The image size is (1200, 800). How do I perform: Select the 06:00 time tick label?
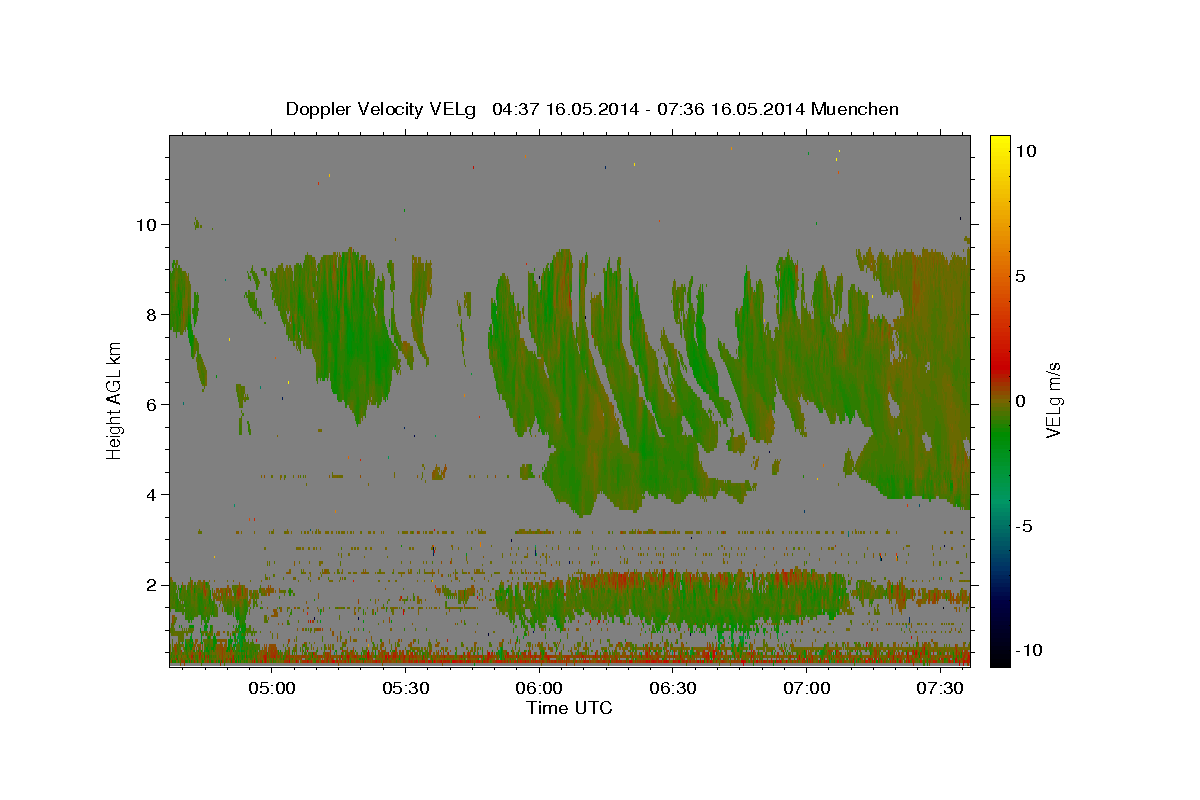click(x=539, y=688)
